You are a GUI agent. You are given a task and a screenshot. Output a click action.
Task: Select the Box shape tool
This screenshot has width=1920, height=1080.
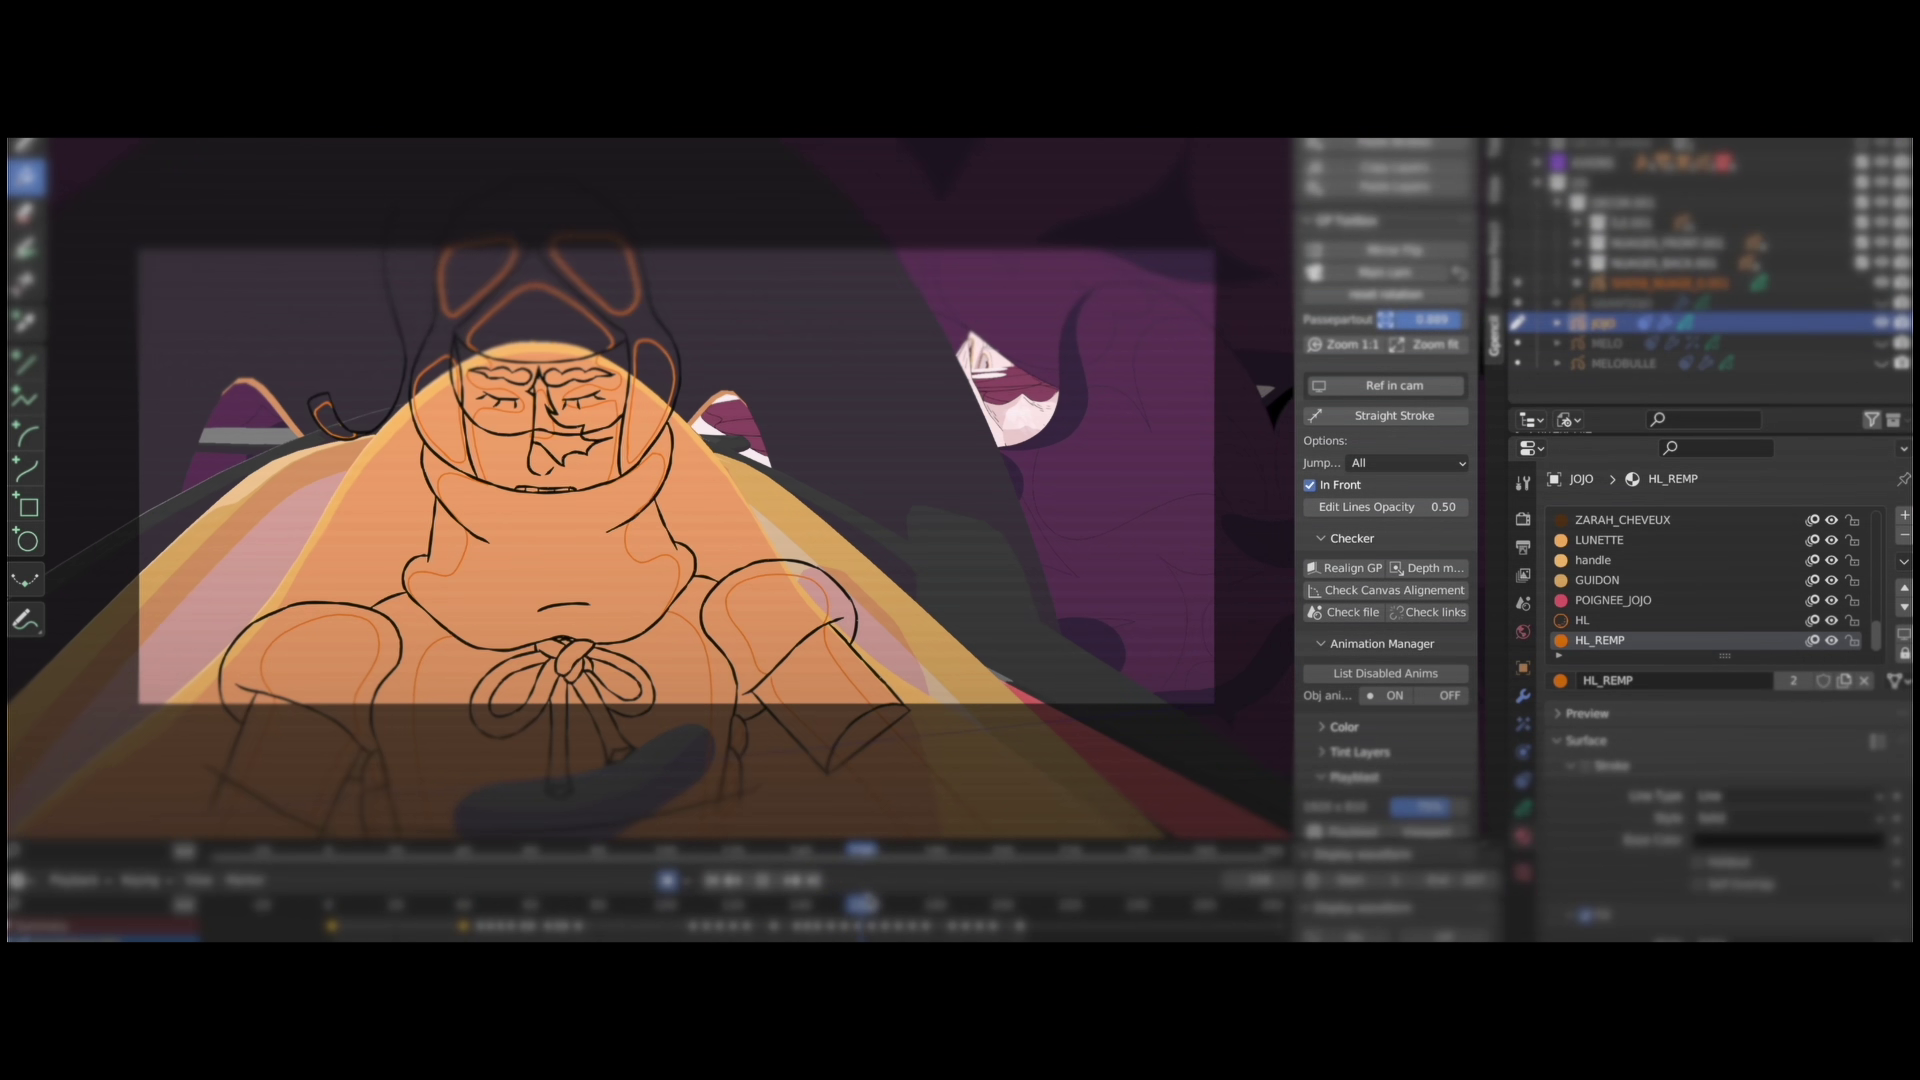coord(26,506)
